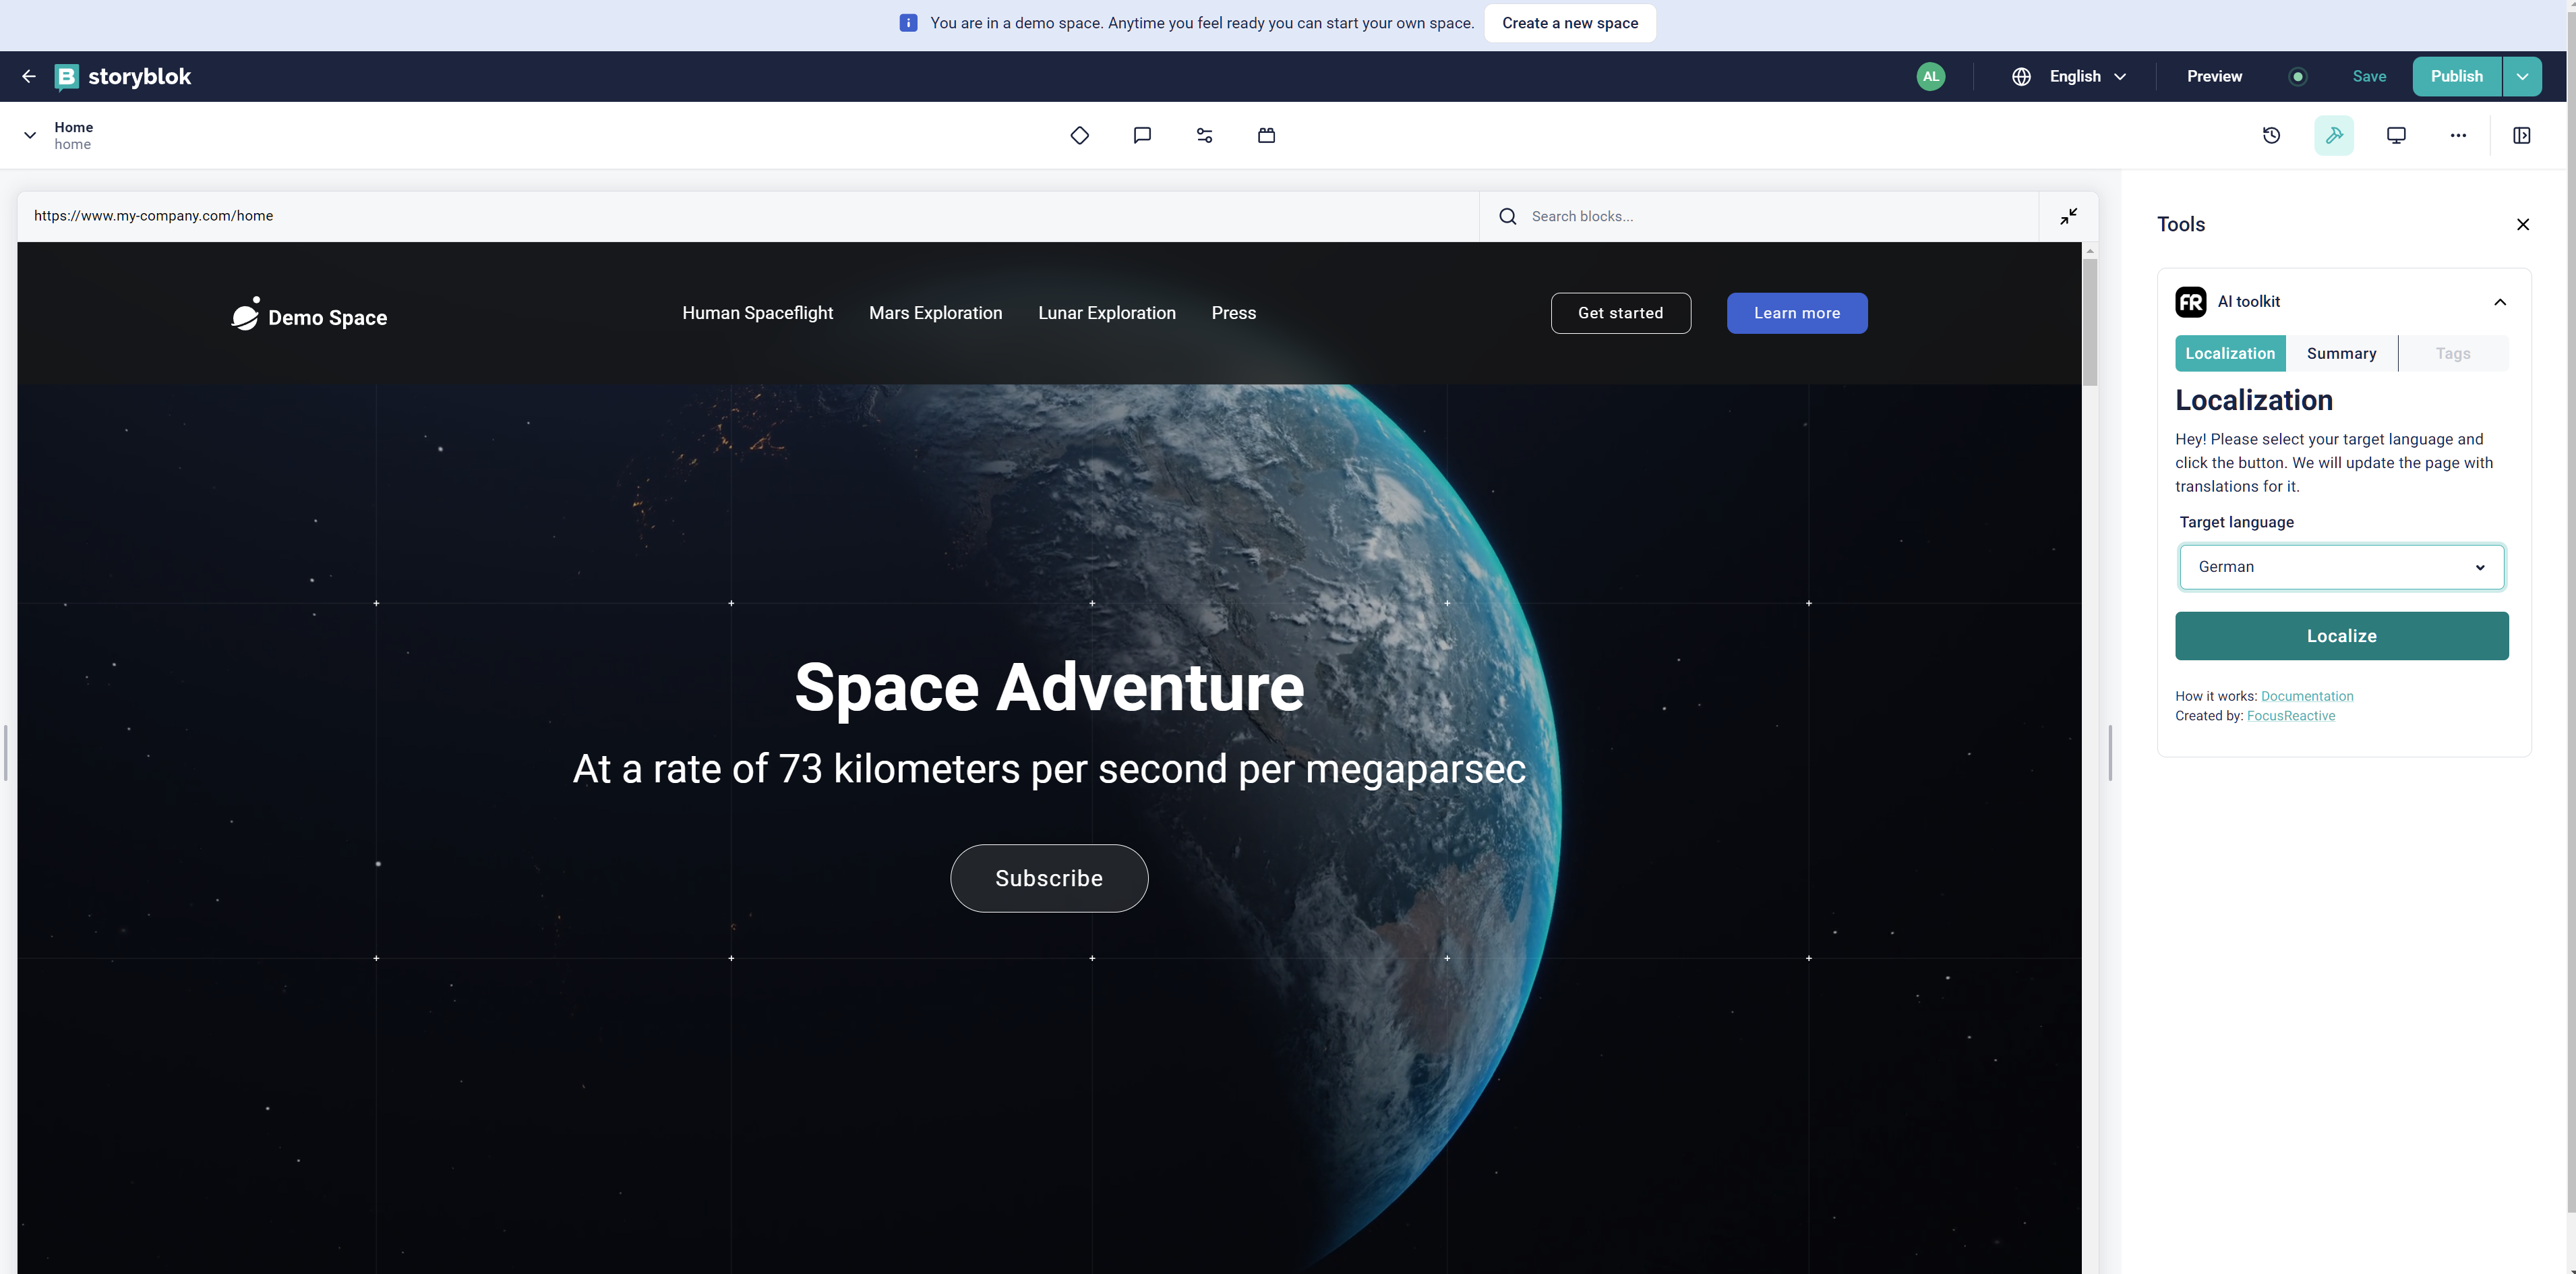The height and width of the screenshot is (1274, 2576).
Task: Collapse the preview with shrink arrows icon
Action: [2069, 216]
